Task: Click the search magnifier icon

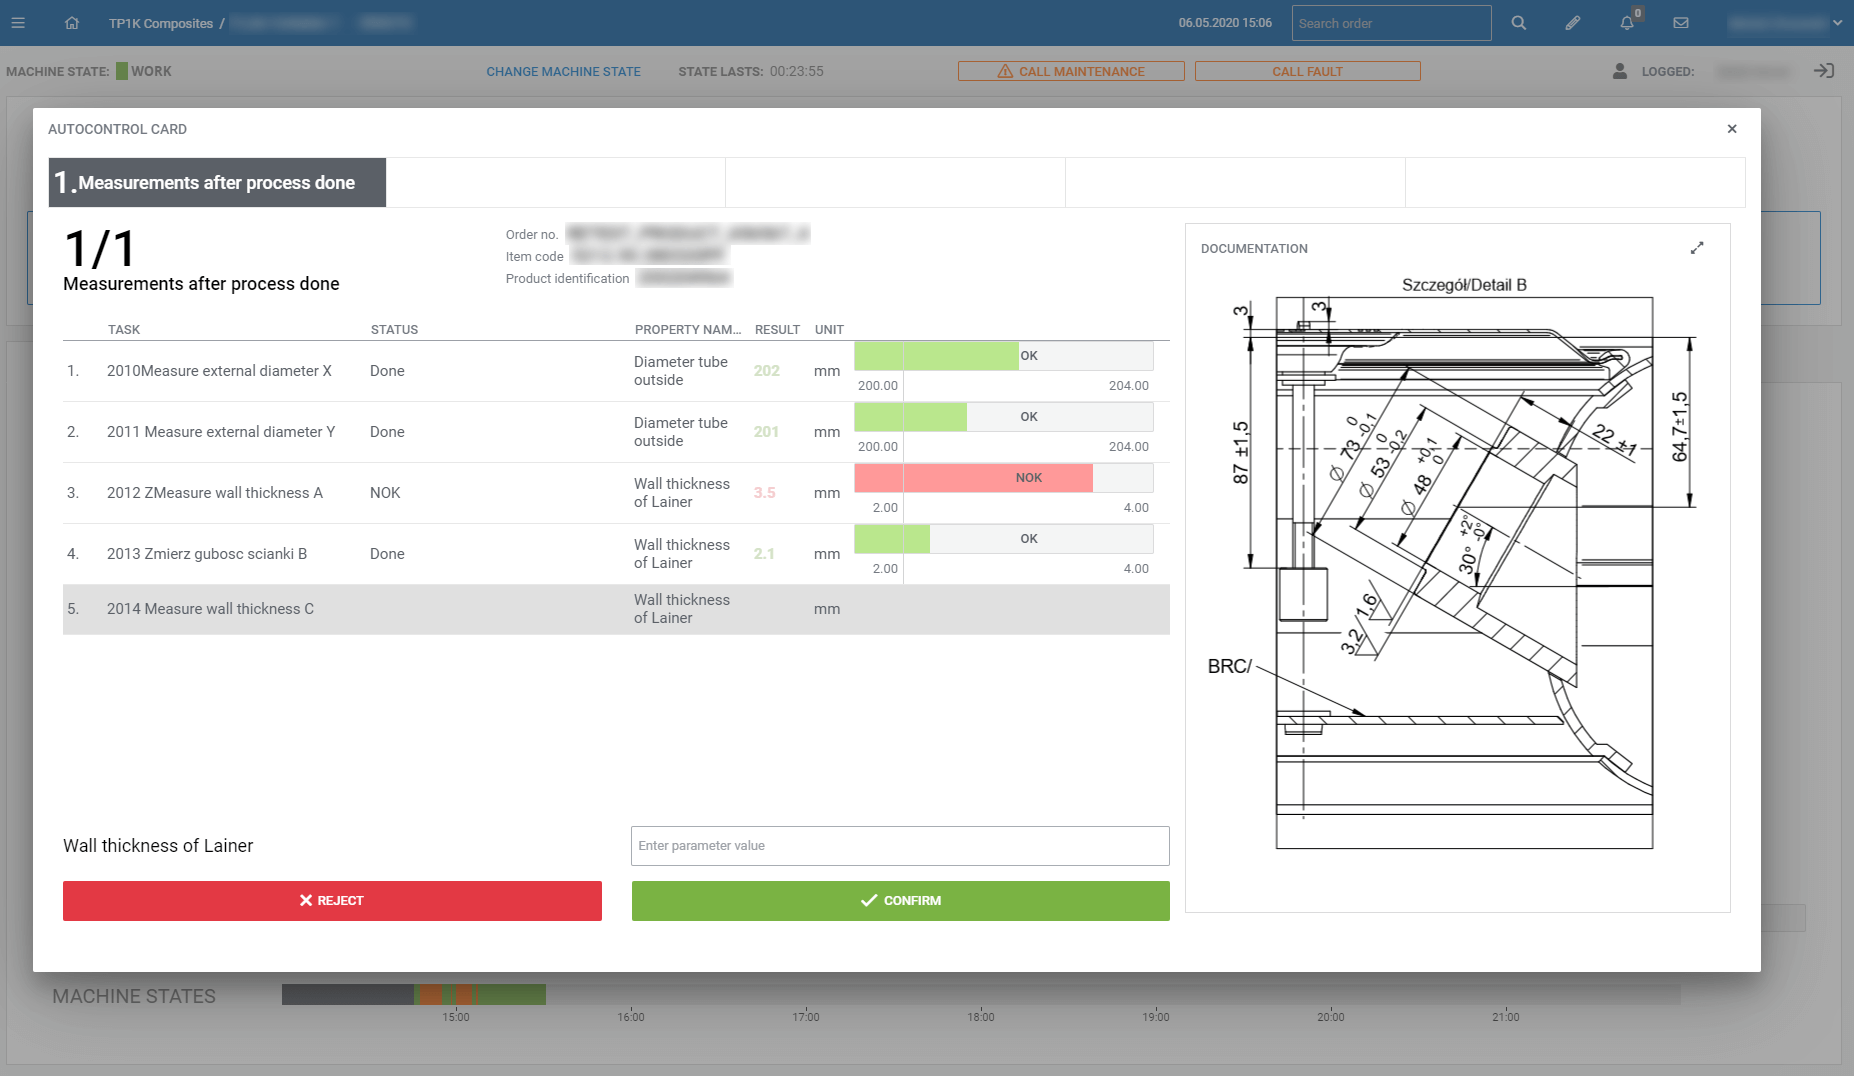Action: [x=1518, y=23]
